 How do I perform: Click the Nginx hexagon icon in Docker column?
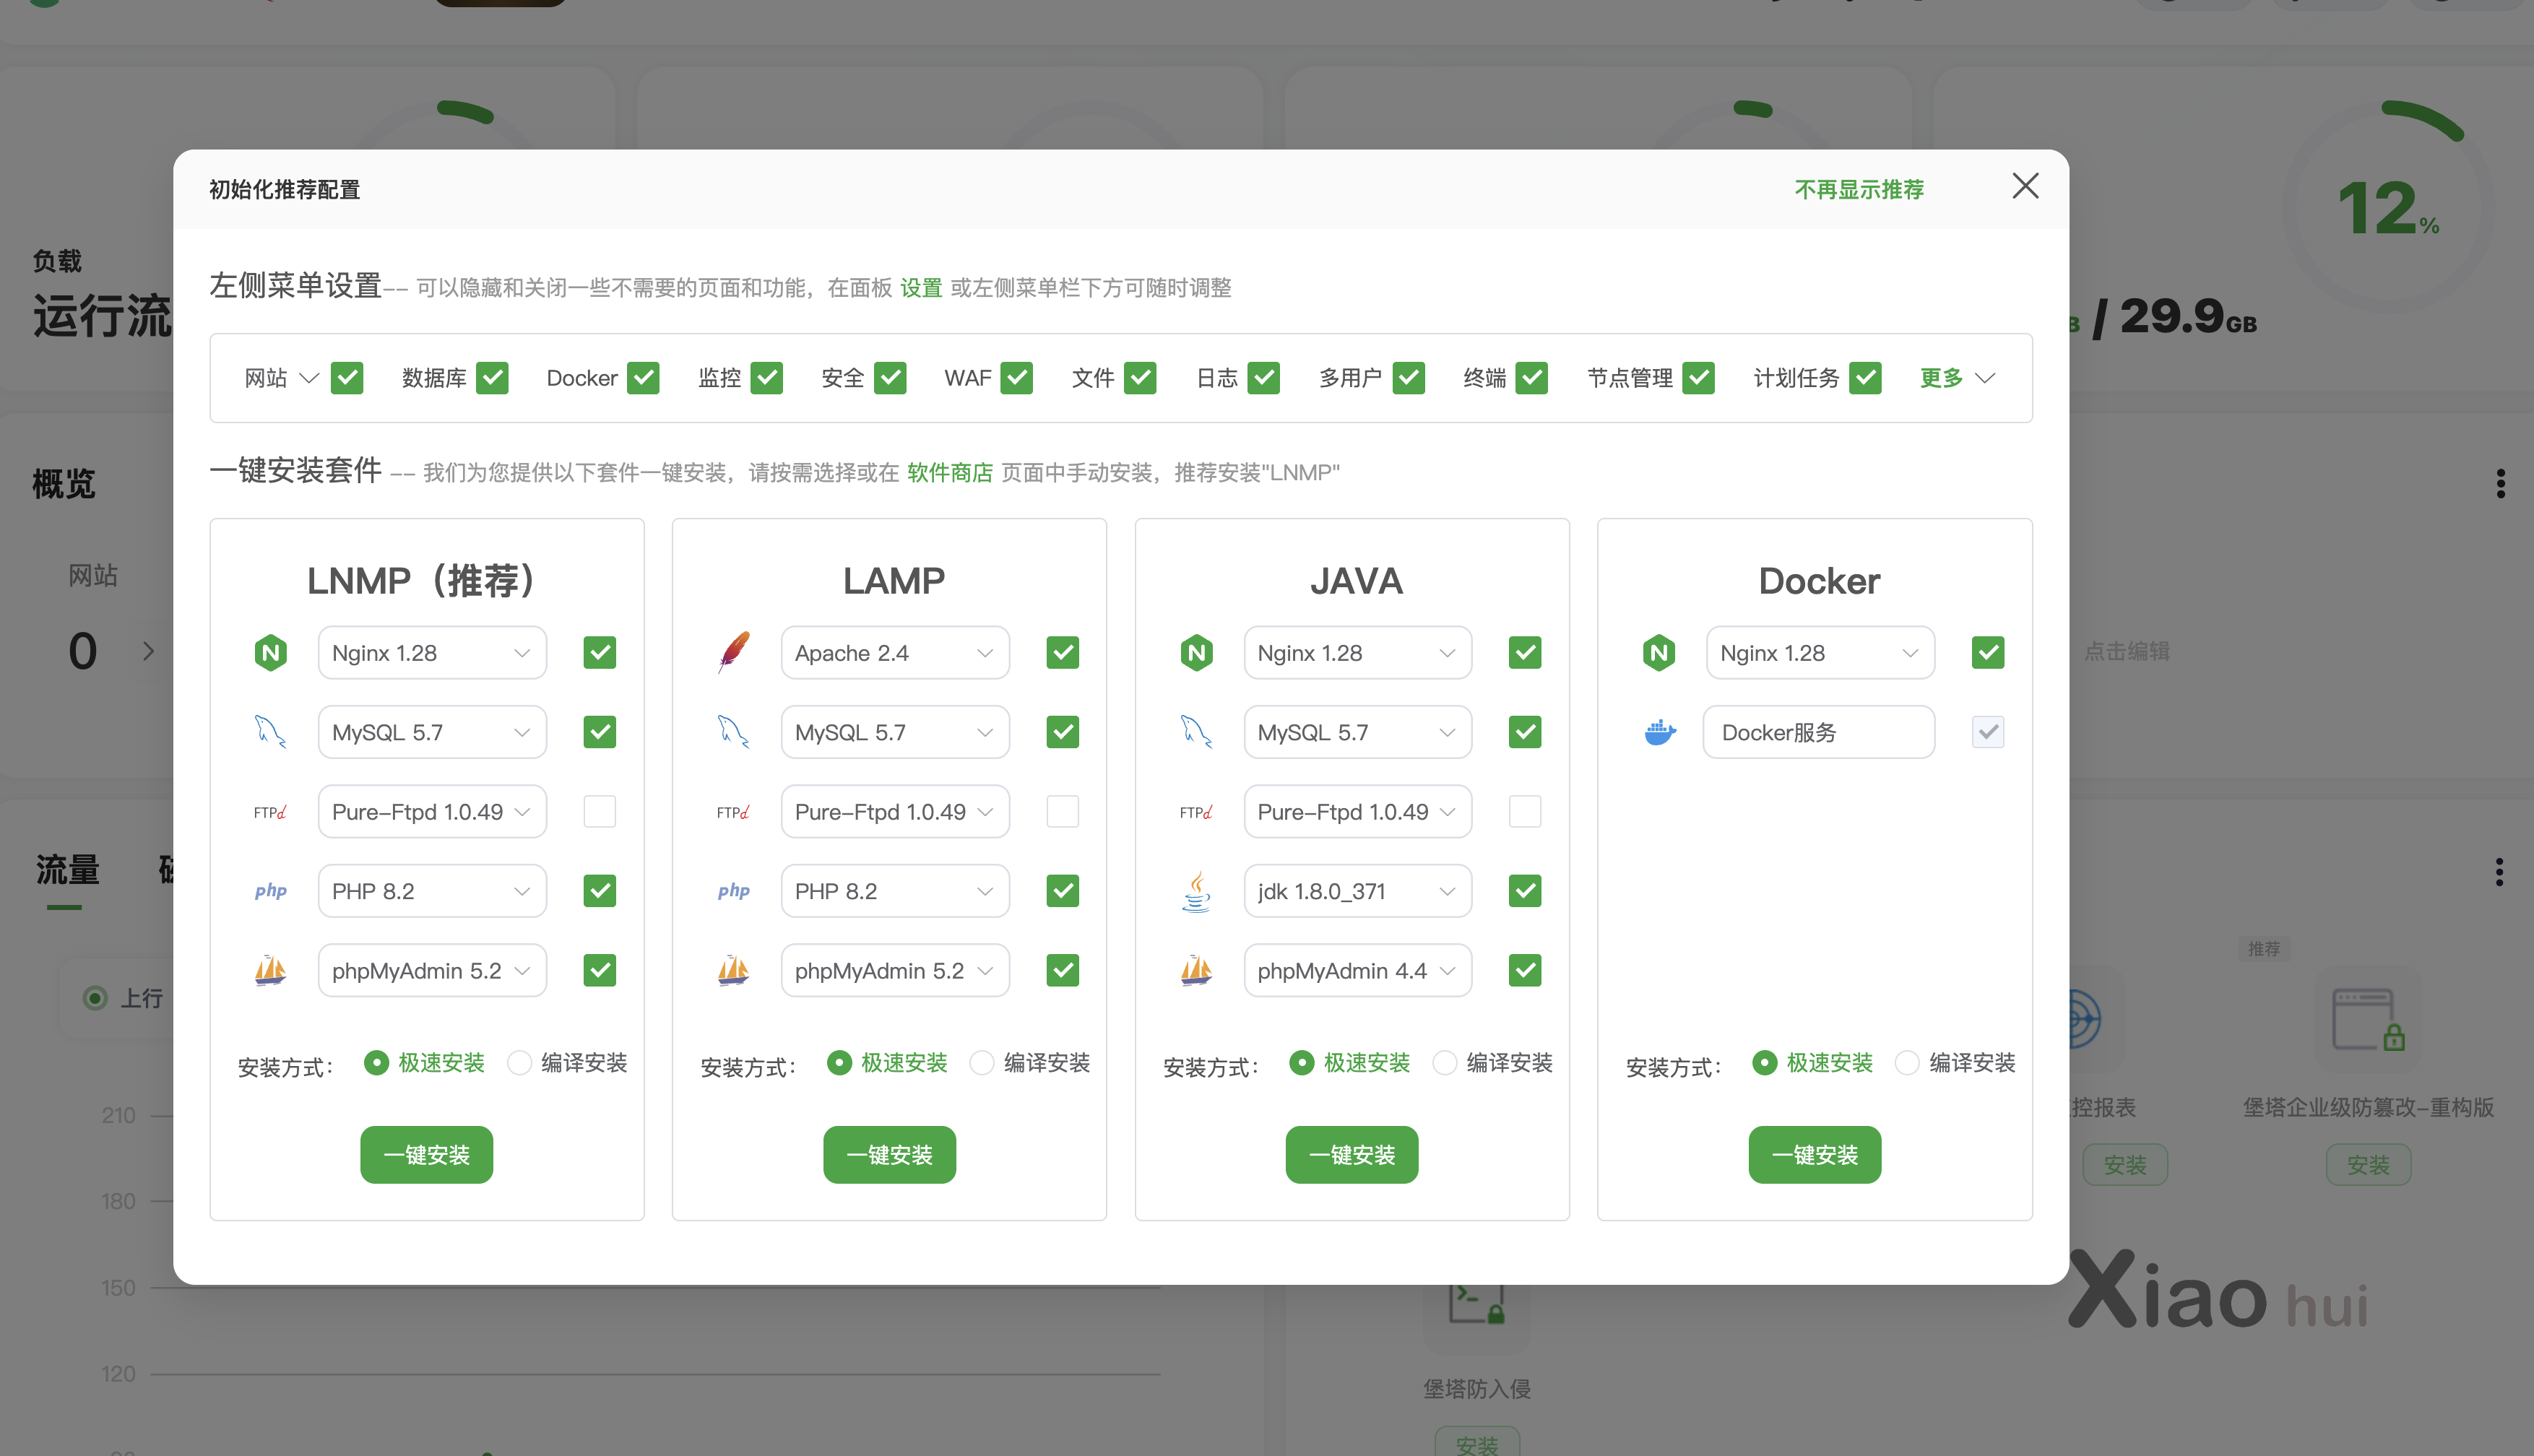pyautogui.click(x=1660, y=653)
